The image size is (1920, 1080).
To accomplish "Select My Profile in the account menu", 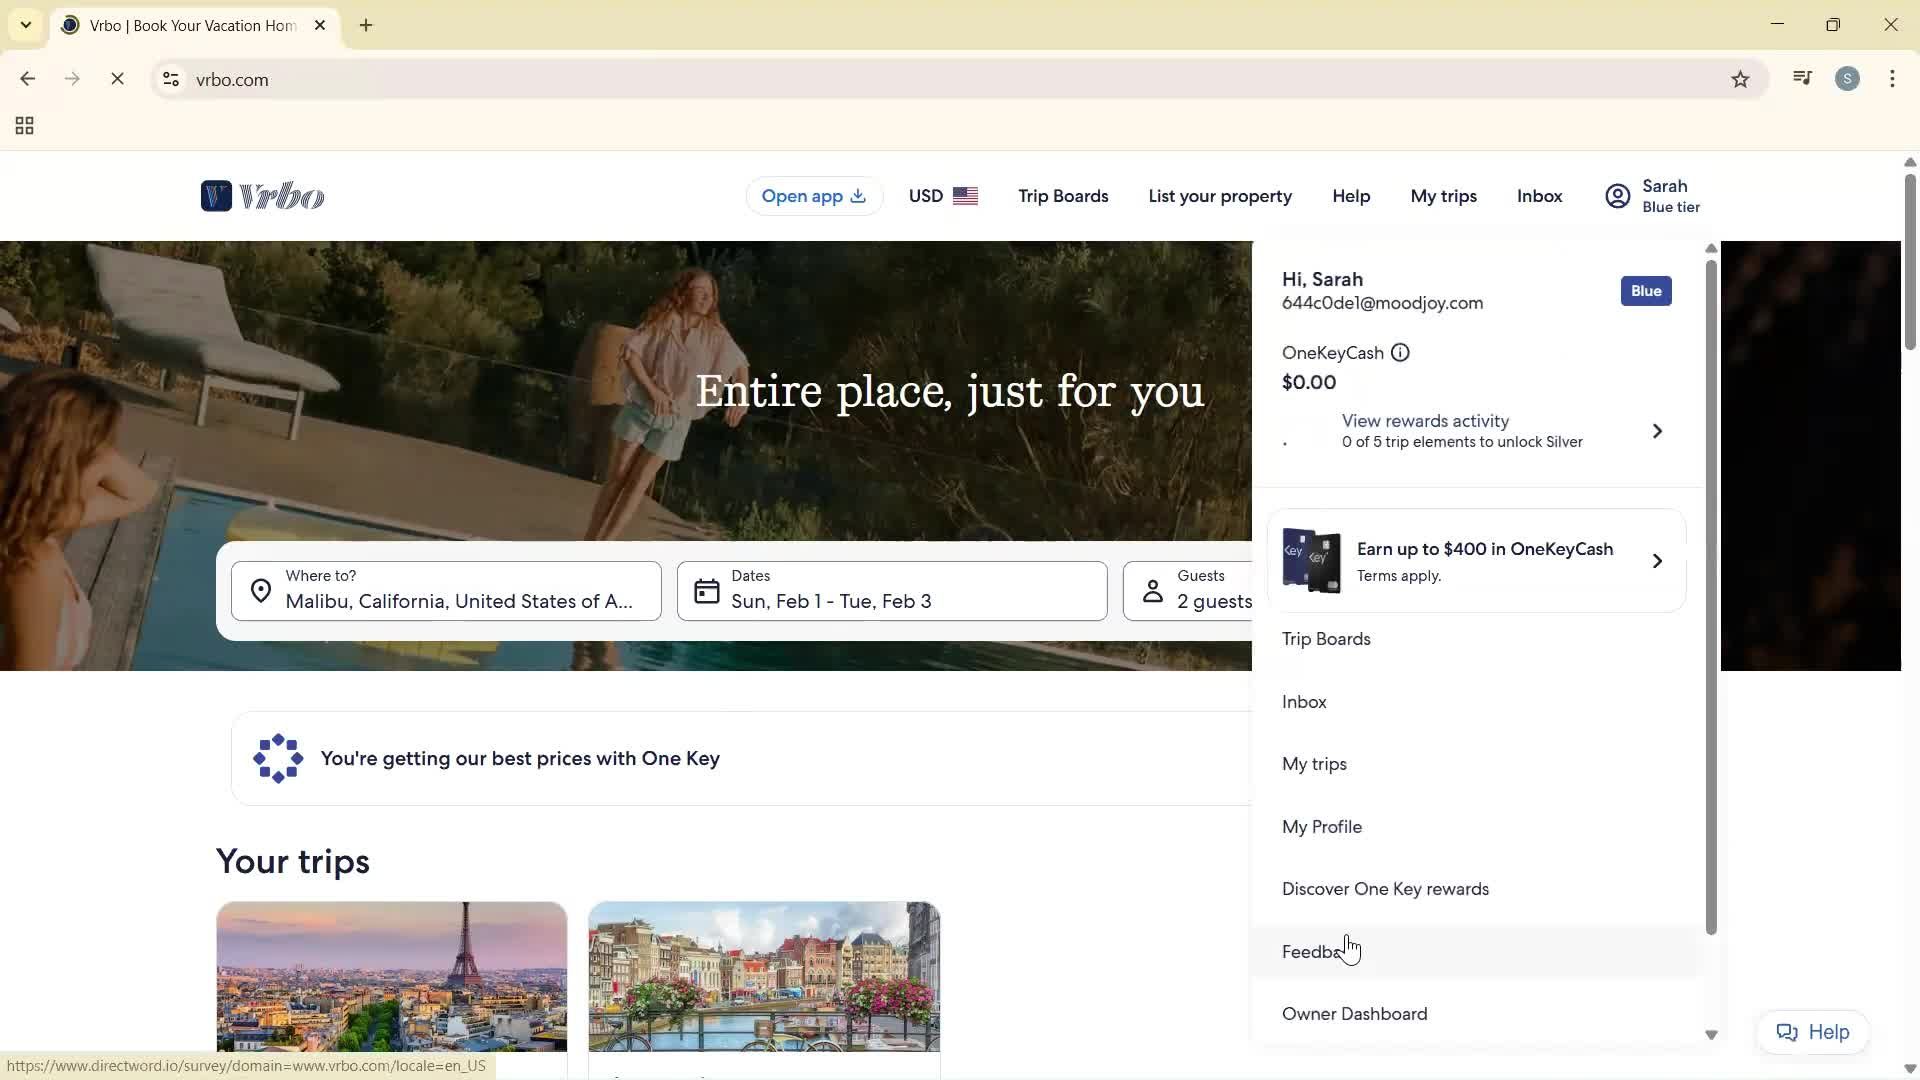I will click(1321, 826).
